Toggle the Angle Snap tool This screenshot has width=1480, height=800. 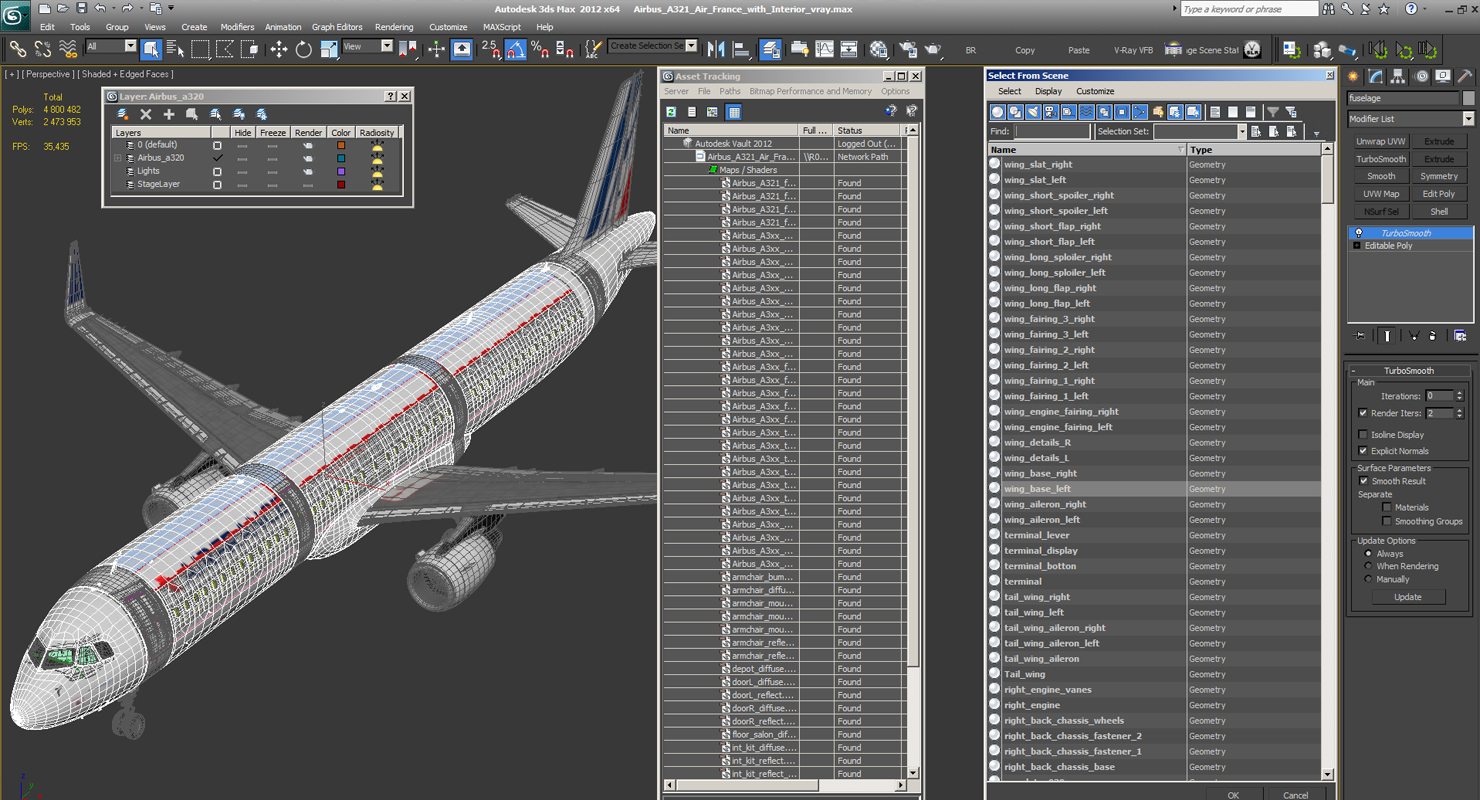(515, 48)
